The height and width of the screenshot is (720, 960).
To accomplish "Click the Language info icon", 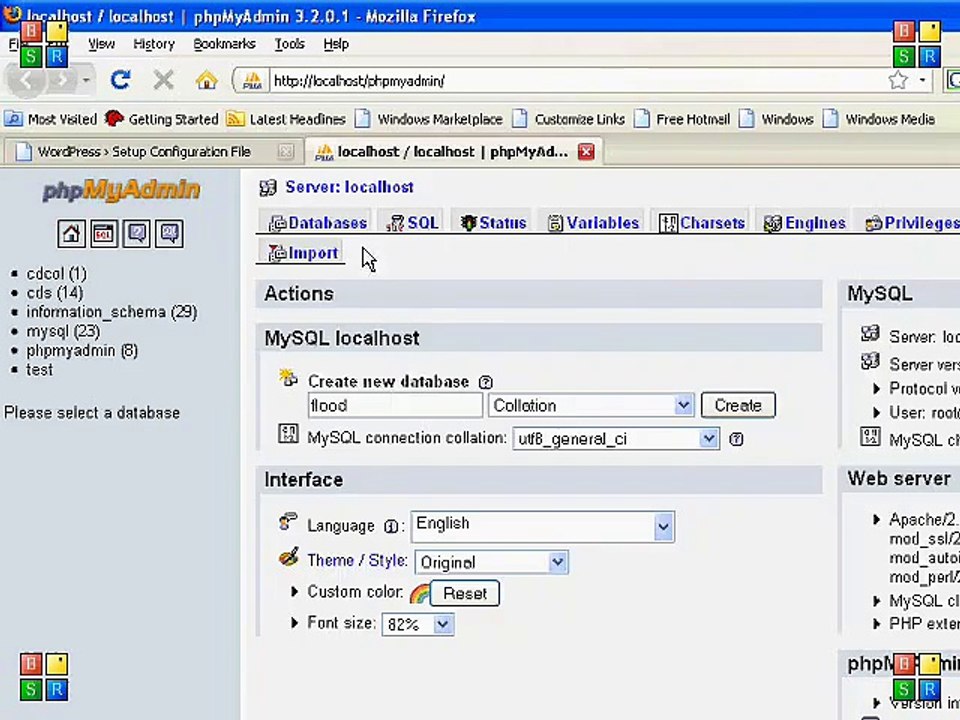I will click(390, 527).
